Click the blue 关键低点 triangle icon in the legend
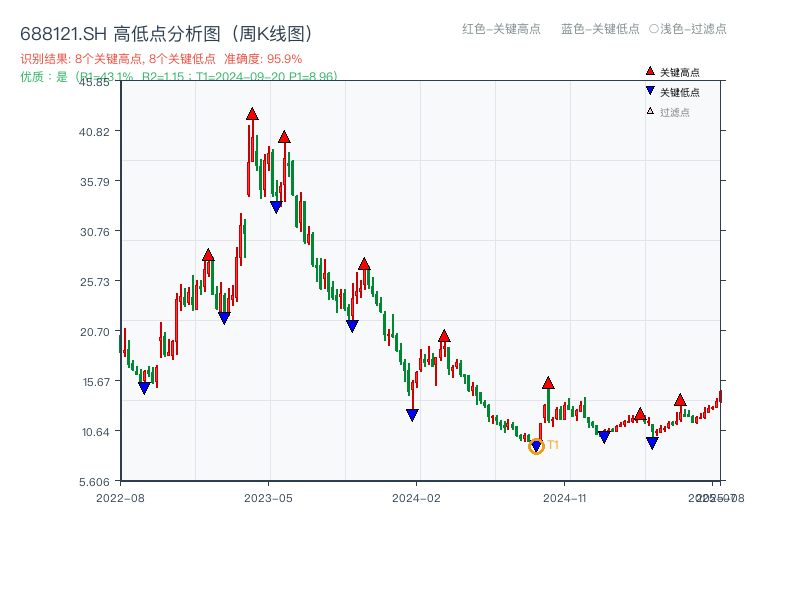 [648, 93]
